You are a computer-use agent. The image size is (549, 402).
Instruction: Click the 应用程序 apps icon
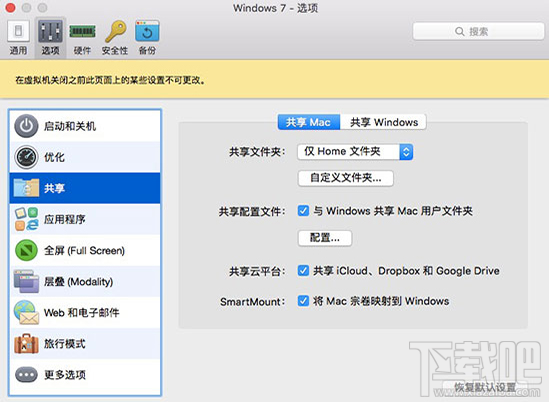click(x=26, y=219)
